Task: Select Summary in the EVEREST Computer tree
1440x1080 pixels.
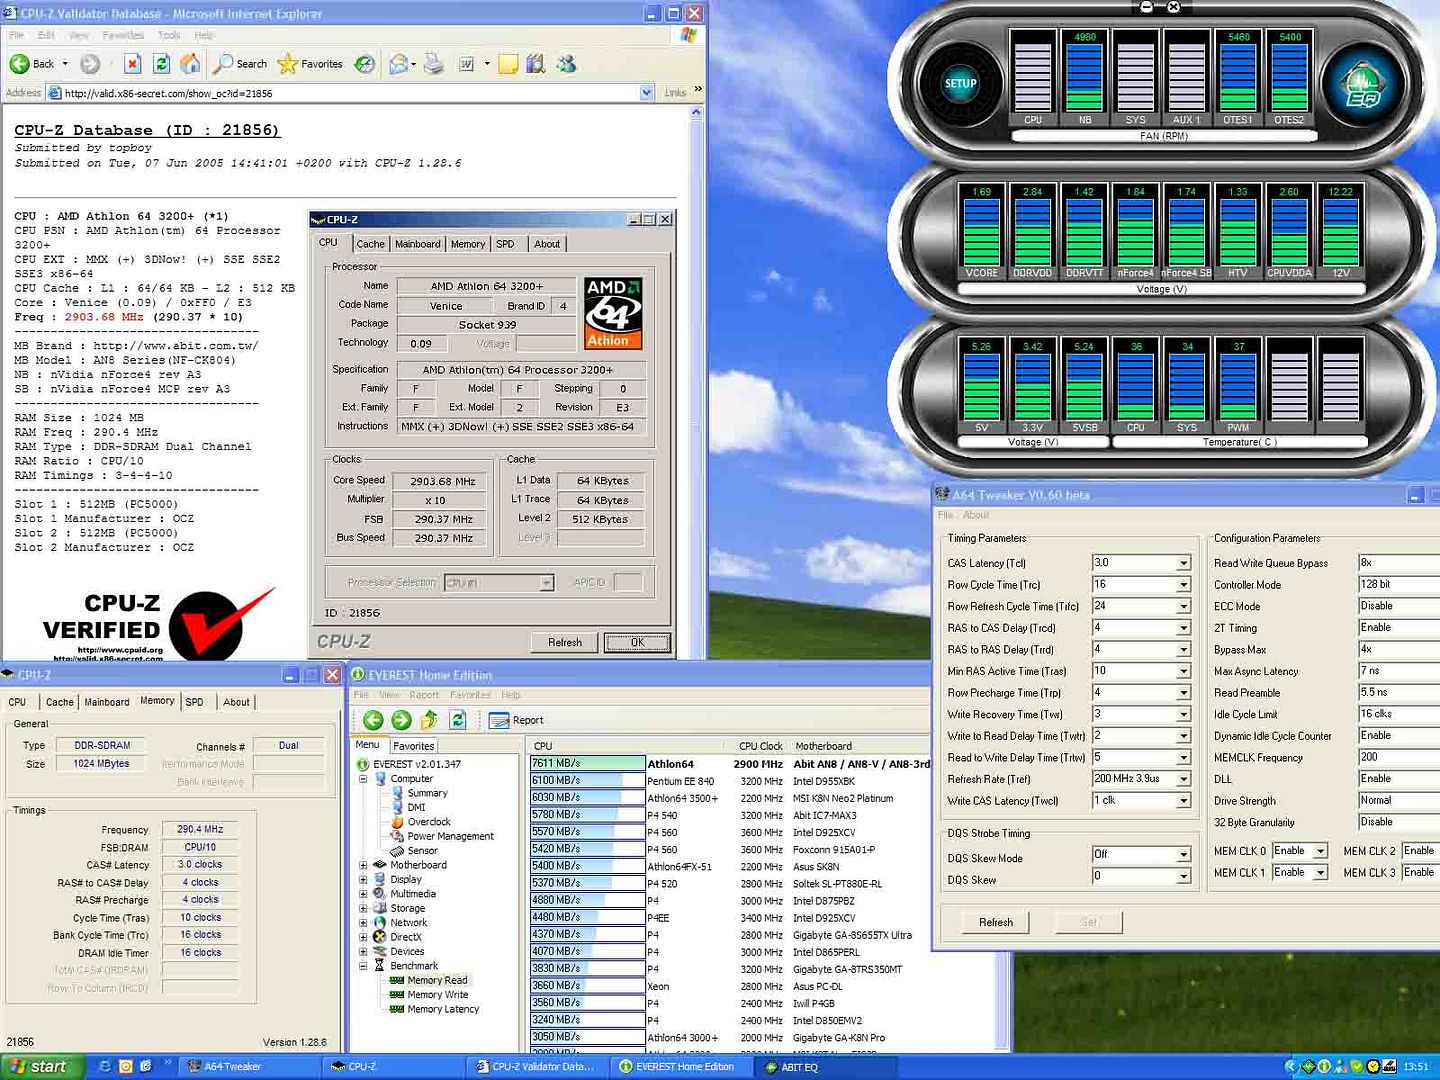Action: coord(427,793)
